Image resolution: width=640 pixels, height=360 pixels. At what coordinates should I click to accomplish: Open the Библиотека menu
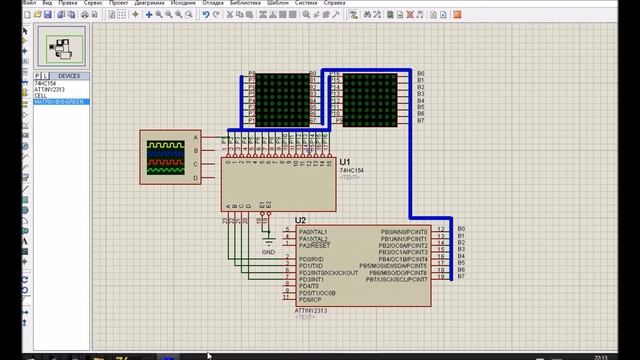point(245,3)
